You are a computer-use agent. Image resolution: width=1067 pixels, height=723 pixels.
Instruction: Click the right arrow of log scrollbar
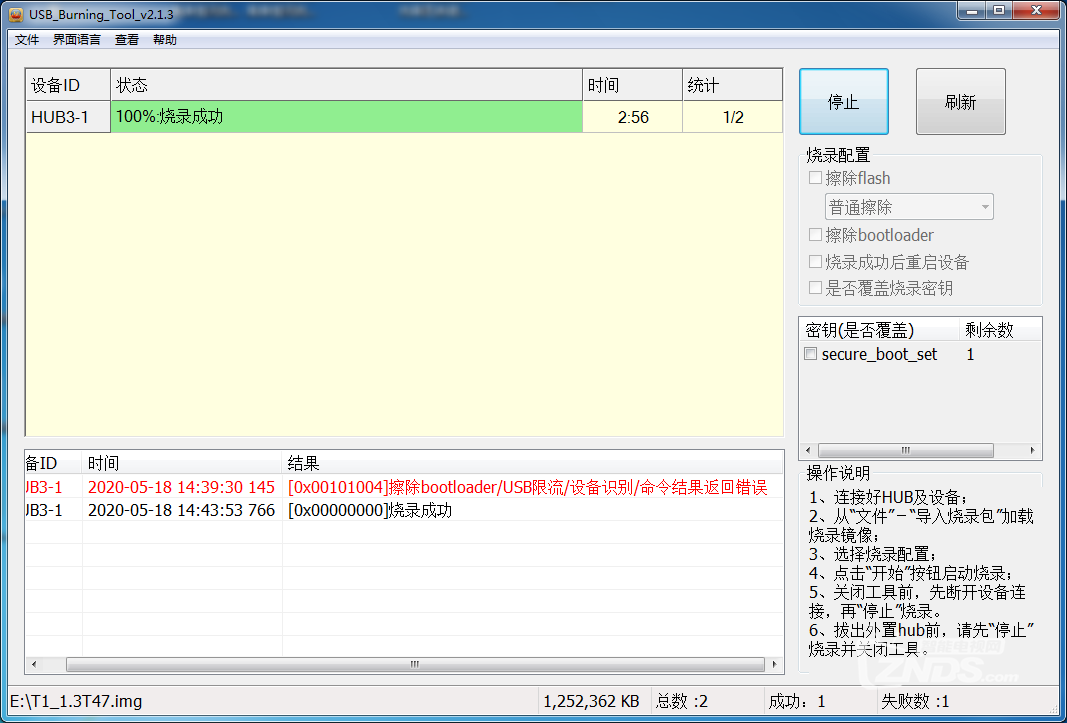coord(776,665)
